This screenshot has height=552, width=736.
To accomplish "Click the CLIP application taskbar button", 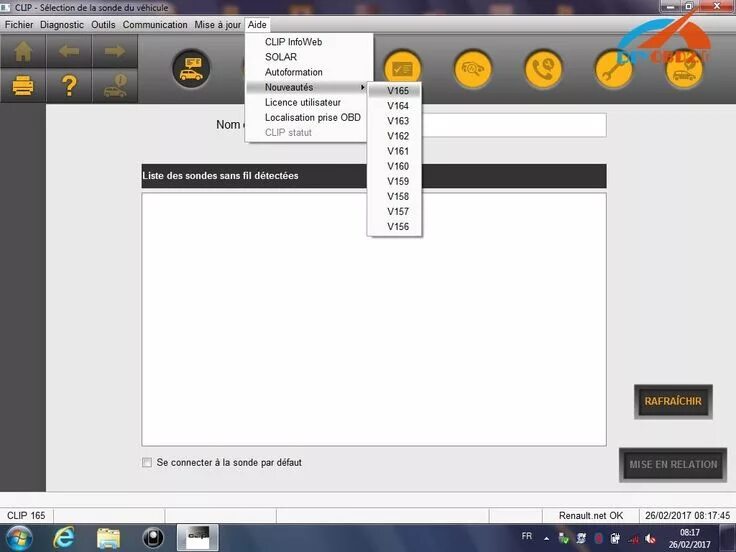I will (x=198, y=538).
